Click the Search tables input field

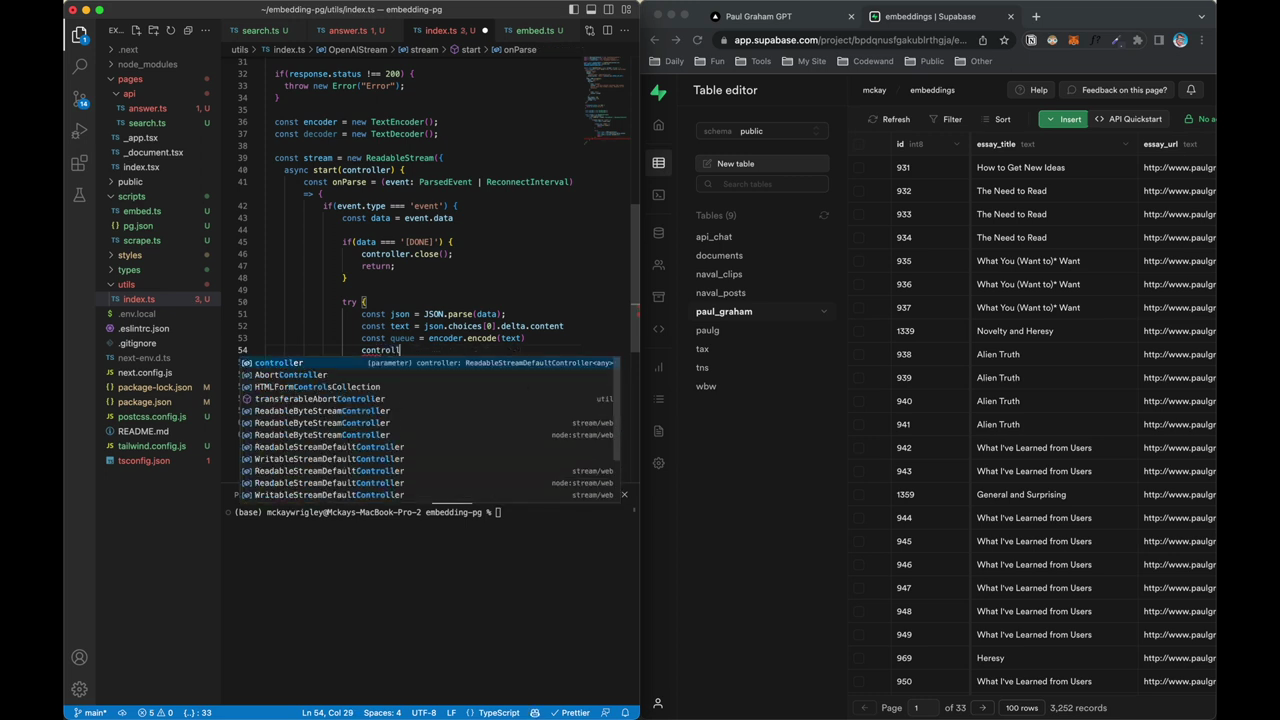(x=762, y=184)
